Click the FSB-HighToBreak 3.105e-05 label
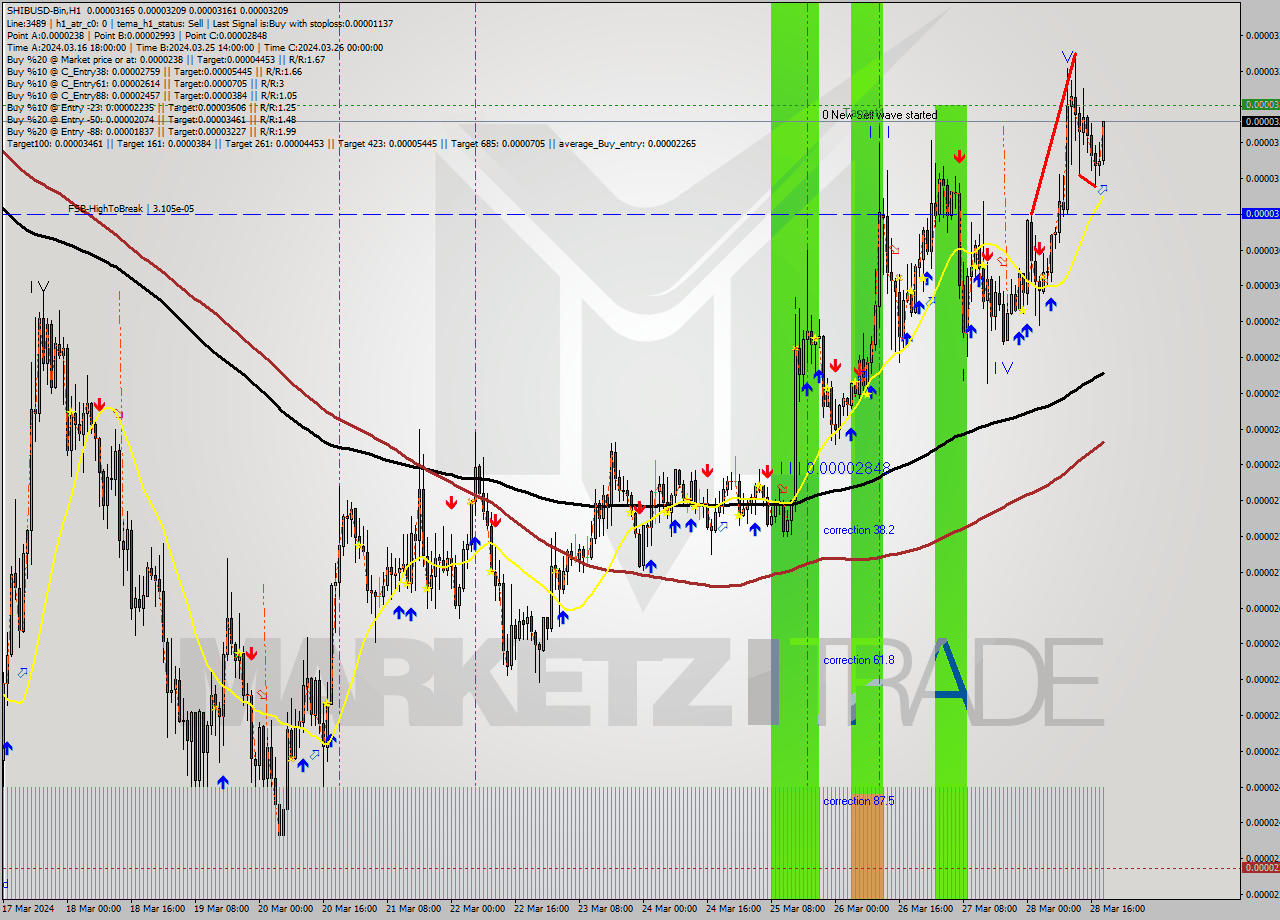1280x920 pixels. coord(131,208)
